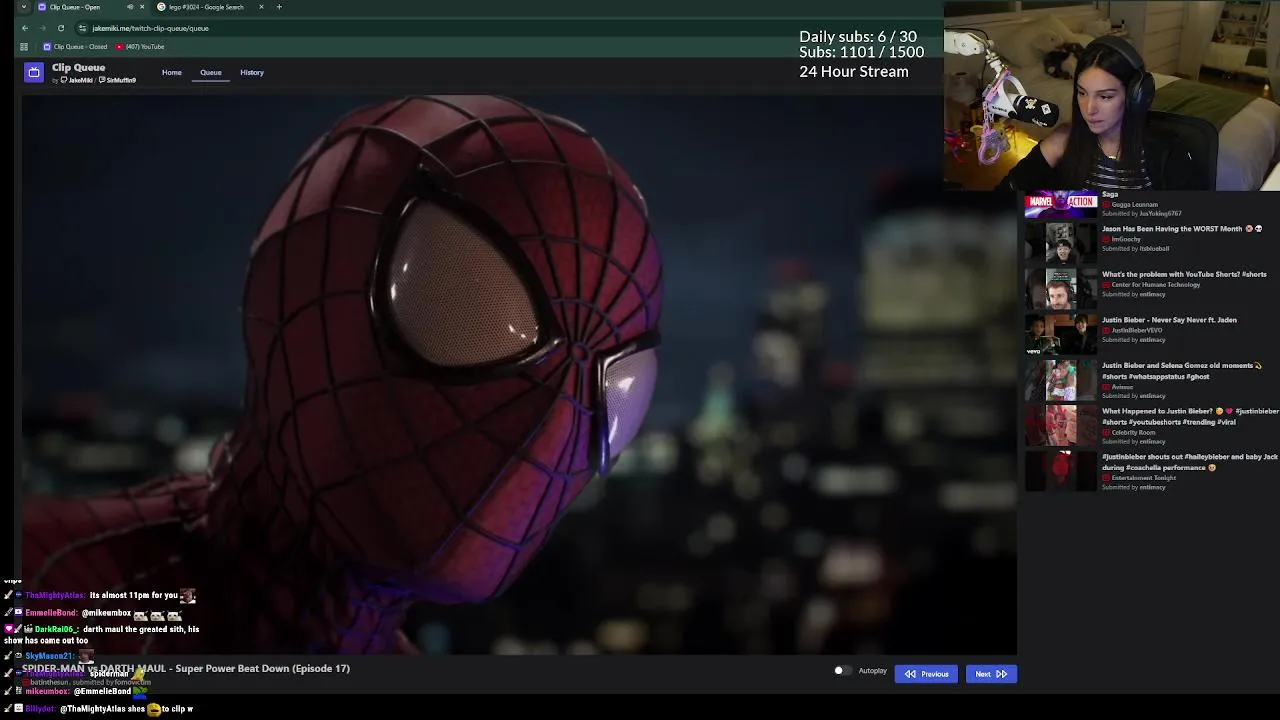Click the 'JustinBieberVEVO' channel name
Image resolution: width=1280 pixels, height=720 pixels.
pos(1139,330)
